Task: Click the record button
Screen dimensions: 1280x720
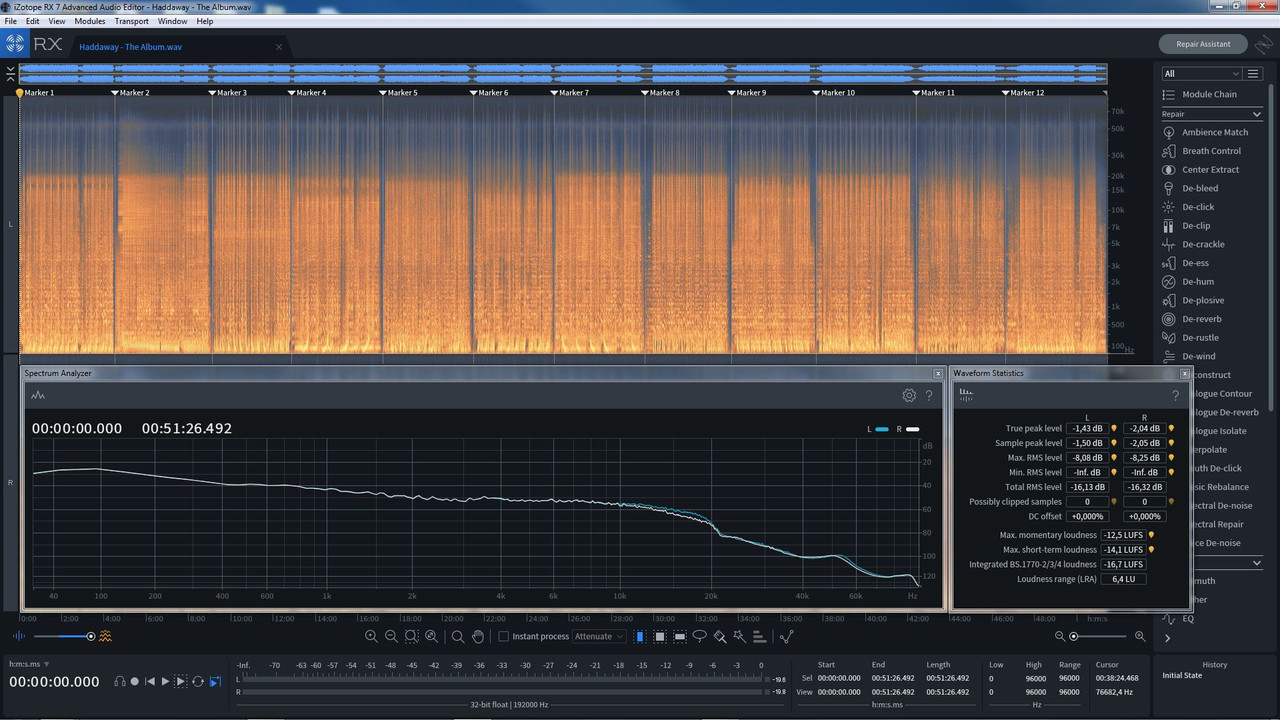Action: (134, 681)
